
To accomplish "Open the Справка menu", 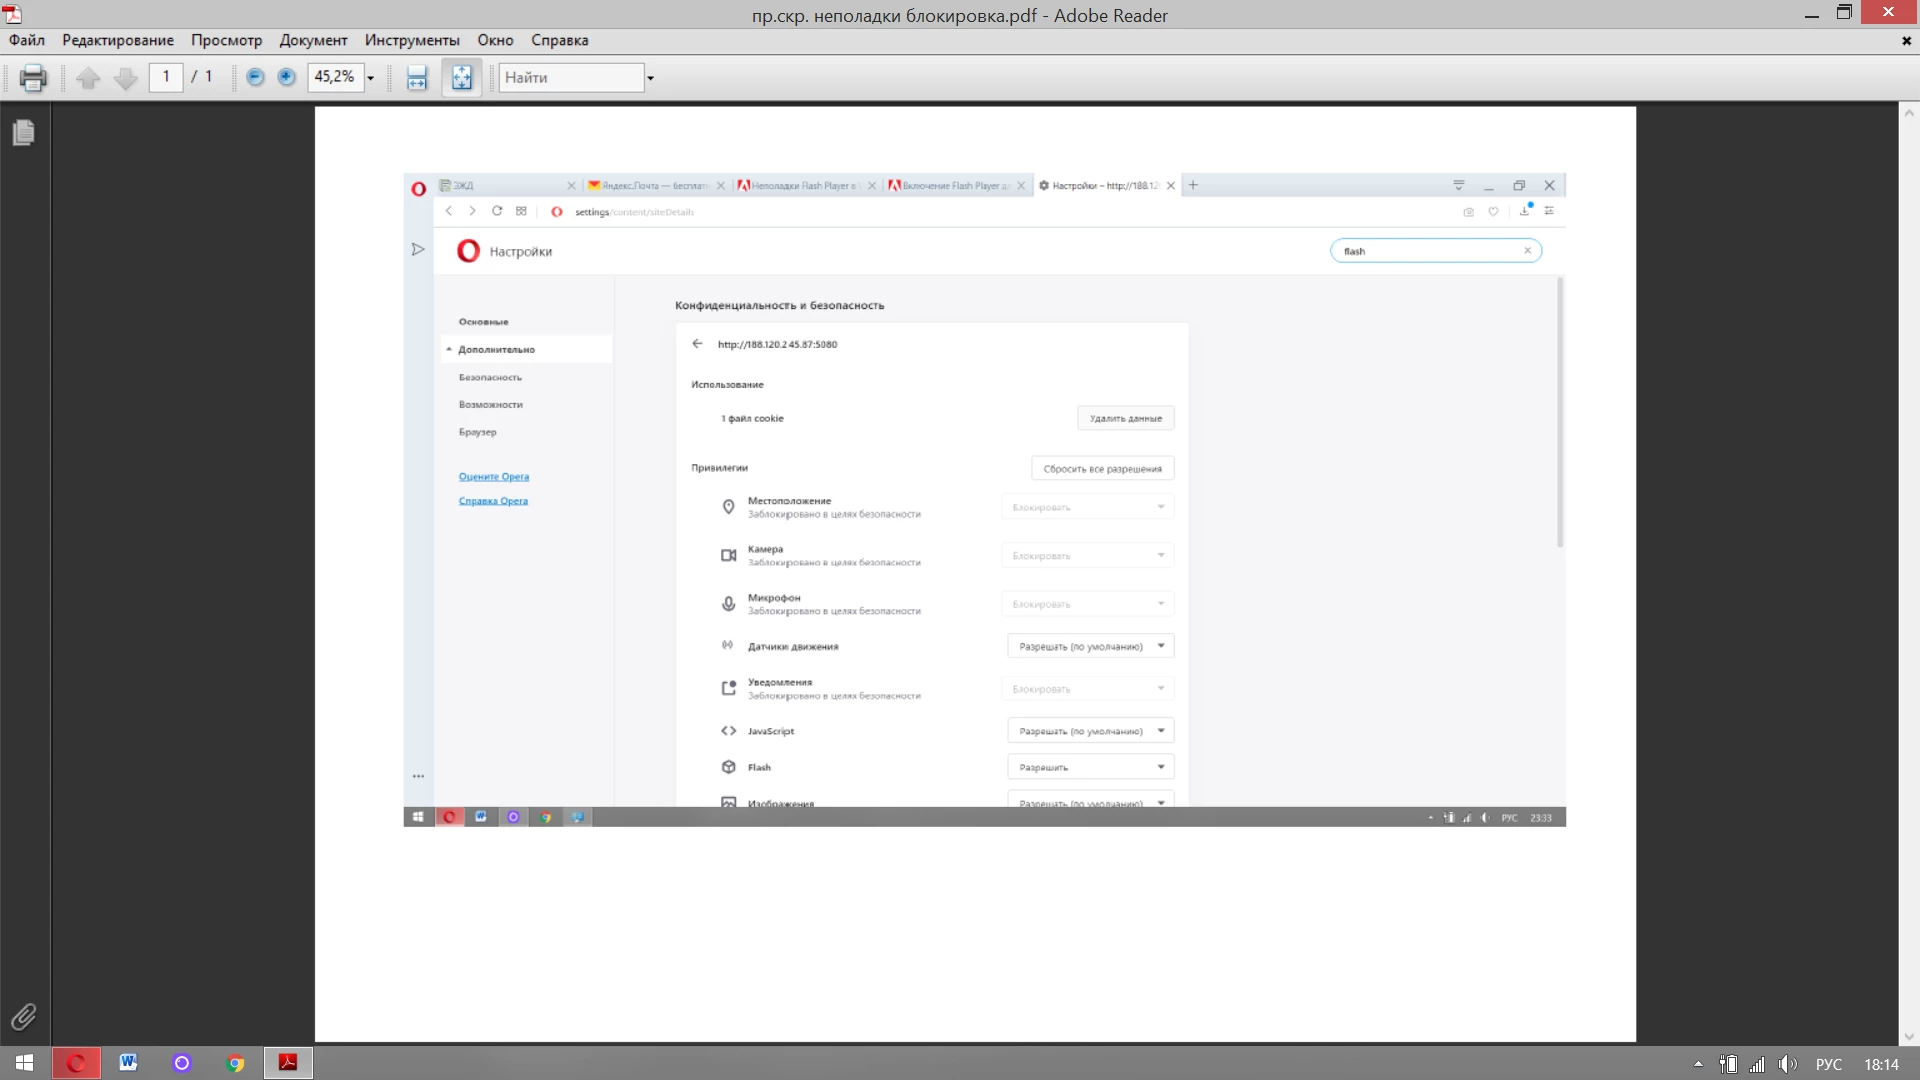I will pyautogui.click(x=559, y=40).
